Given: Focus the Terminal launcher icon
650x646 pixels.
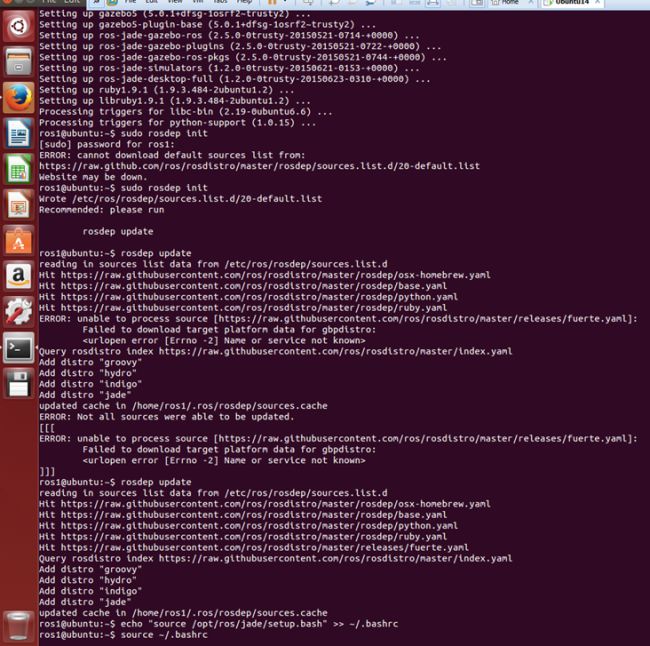Looking at the screenshot, I should tap(18, 348).
